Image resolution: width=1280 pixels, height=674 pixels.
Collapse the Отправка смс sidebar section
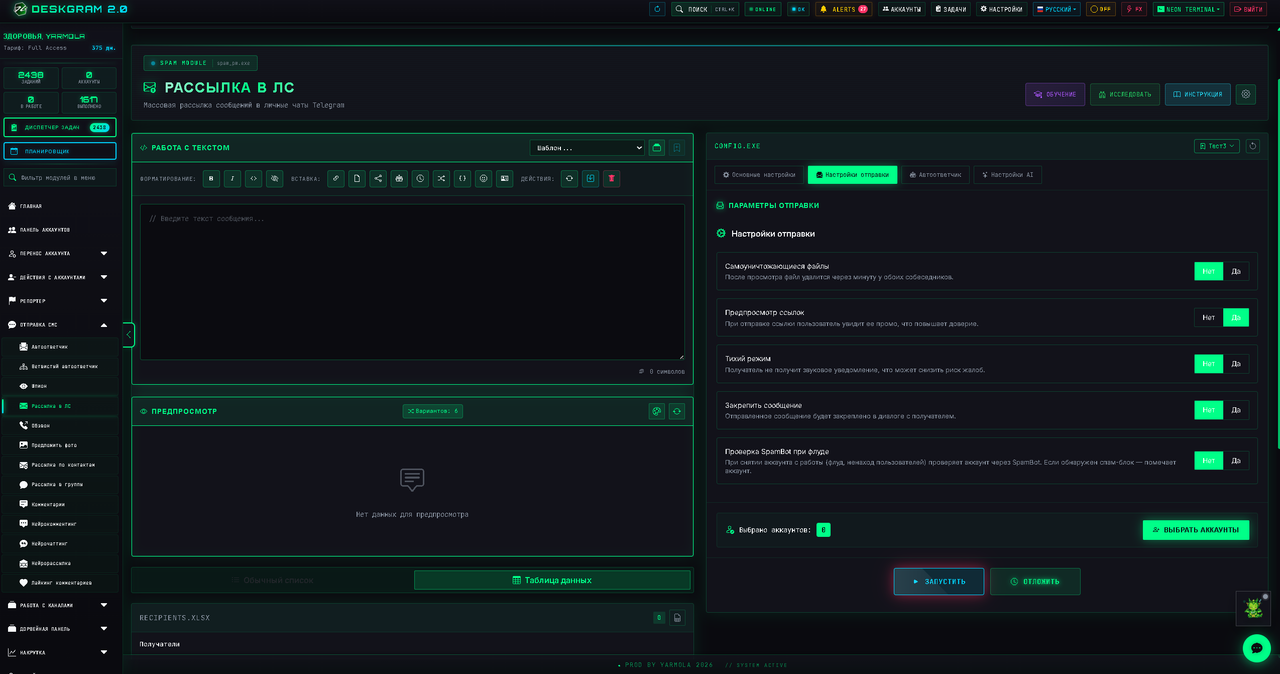pyautogui.click(x=60, y=324)
